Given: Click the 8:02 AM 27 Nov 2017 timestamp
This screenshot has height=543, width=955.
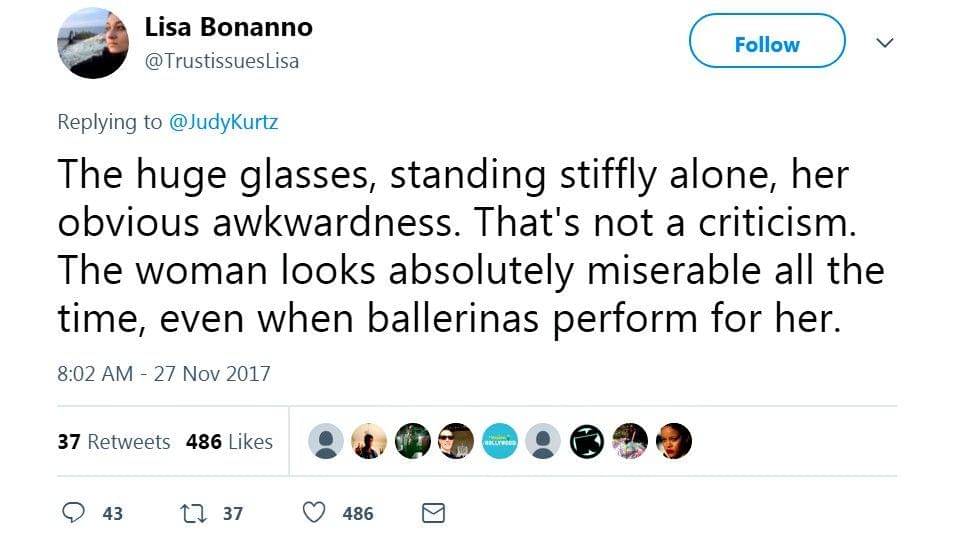Looking at the screenshot, I should 164,373.
